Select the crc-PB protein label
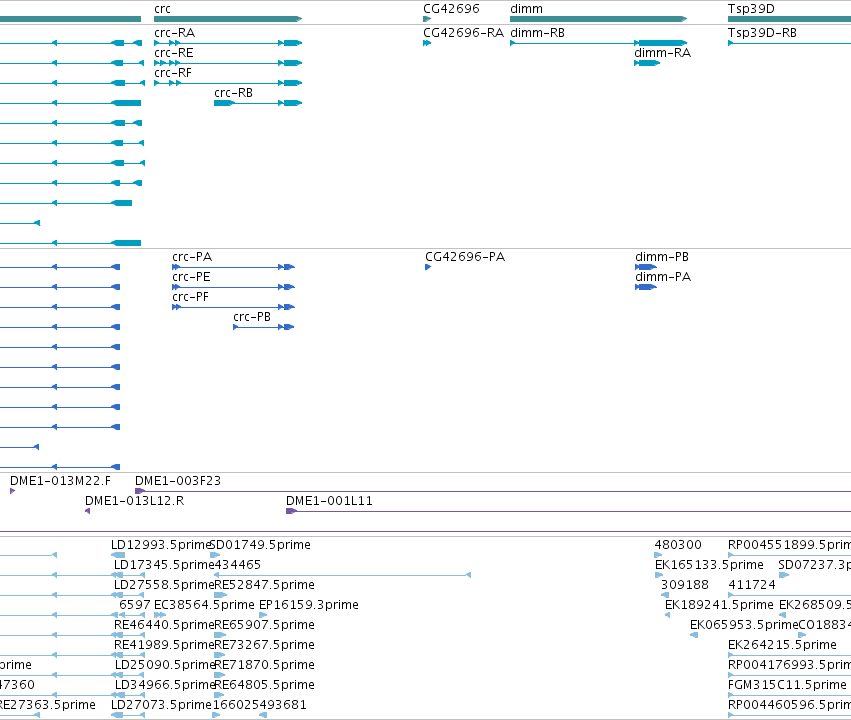Screen dimensions: 851x720 [252, 317]
